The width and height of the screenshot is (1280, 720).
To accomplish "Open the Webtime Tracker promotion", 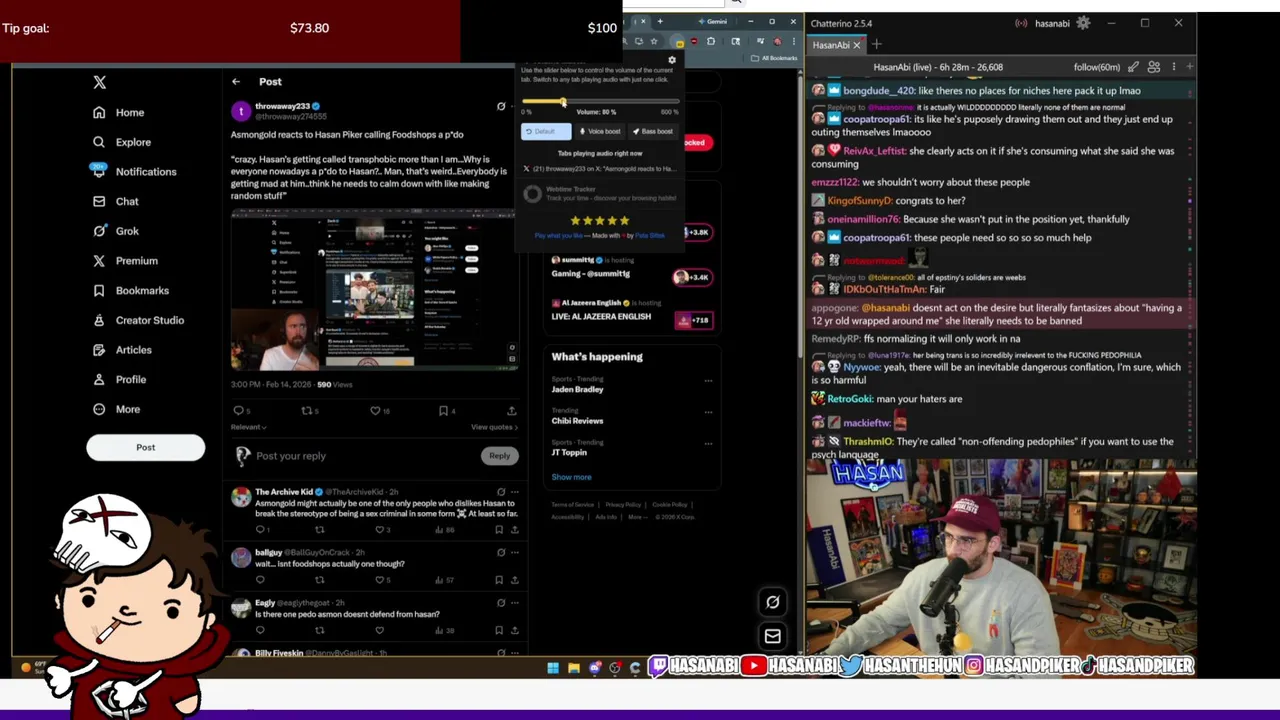I will pyautogui.click(x=600, y=194).
